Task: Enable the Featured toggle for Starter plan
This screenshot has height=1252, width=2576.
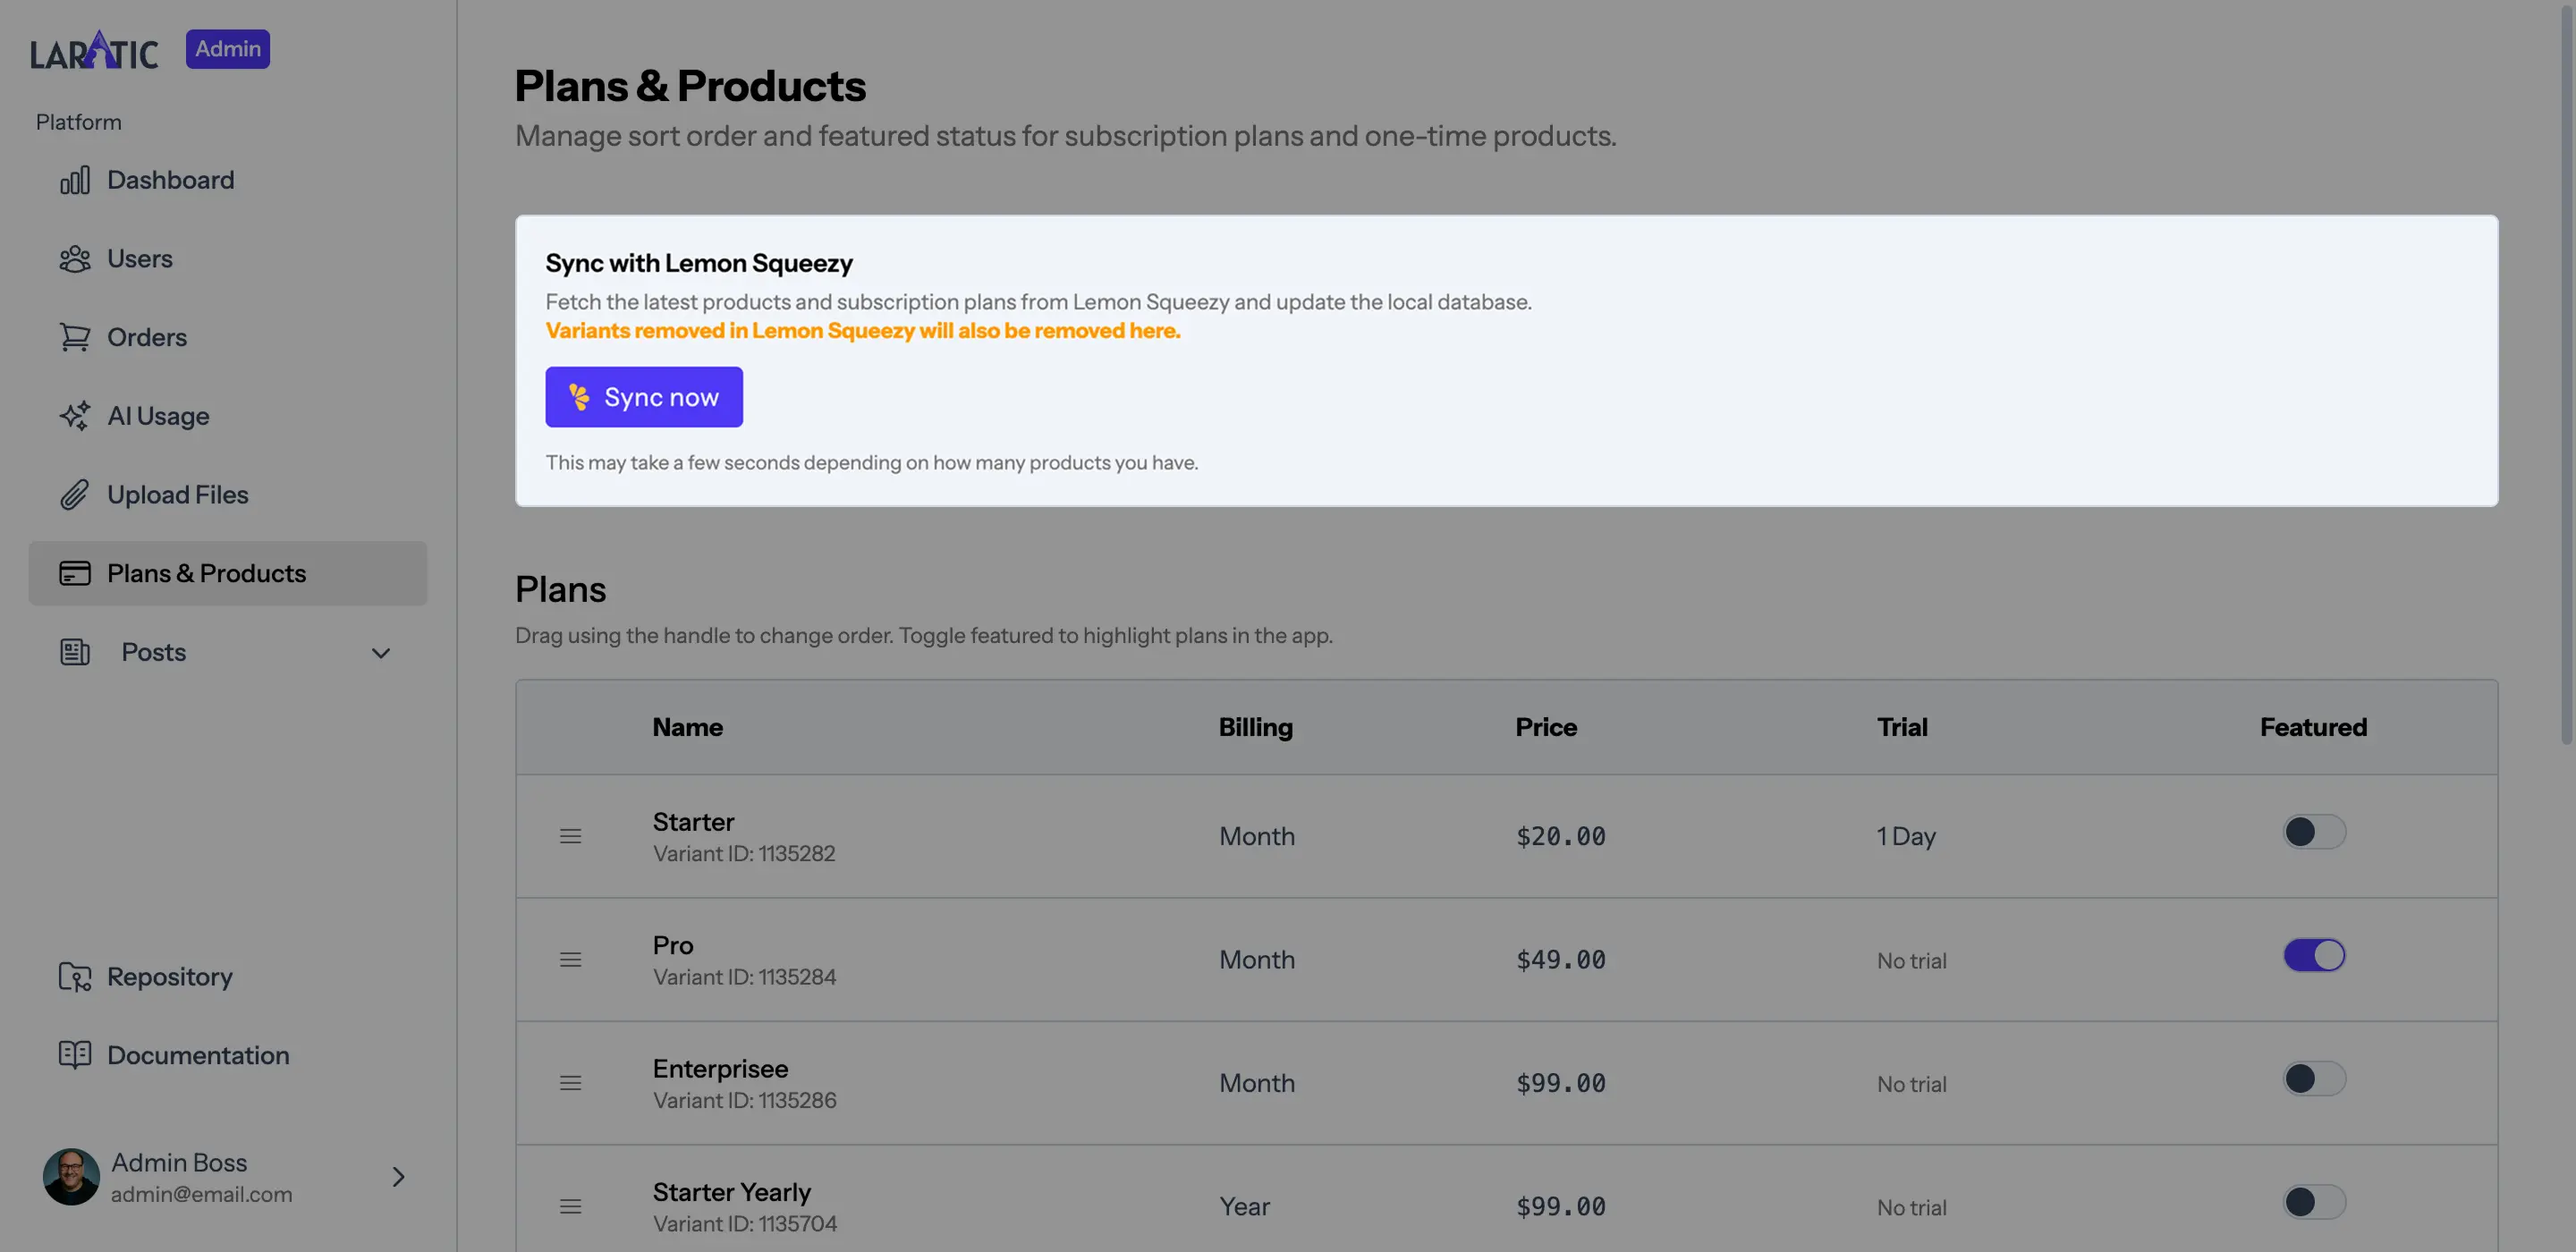Action: pos(2313,831)
